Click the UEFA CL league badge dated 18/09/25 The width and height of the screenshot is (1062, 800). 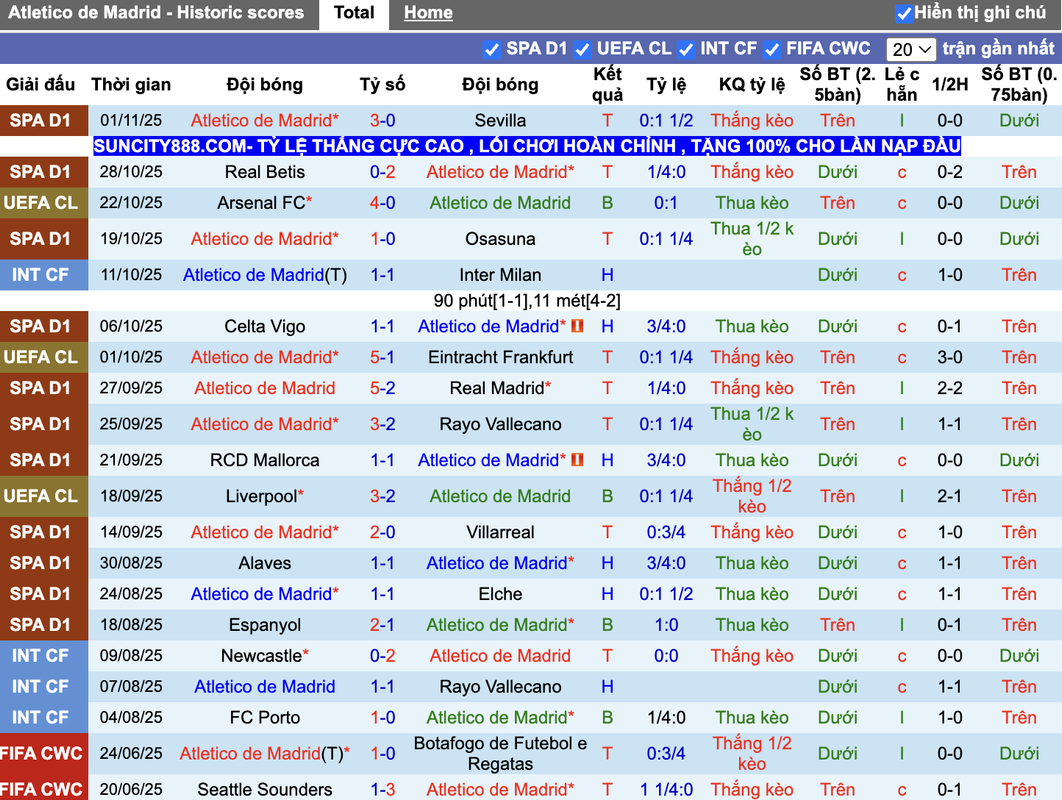[44, 497]
